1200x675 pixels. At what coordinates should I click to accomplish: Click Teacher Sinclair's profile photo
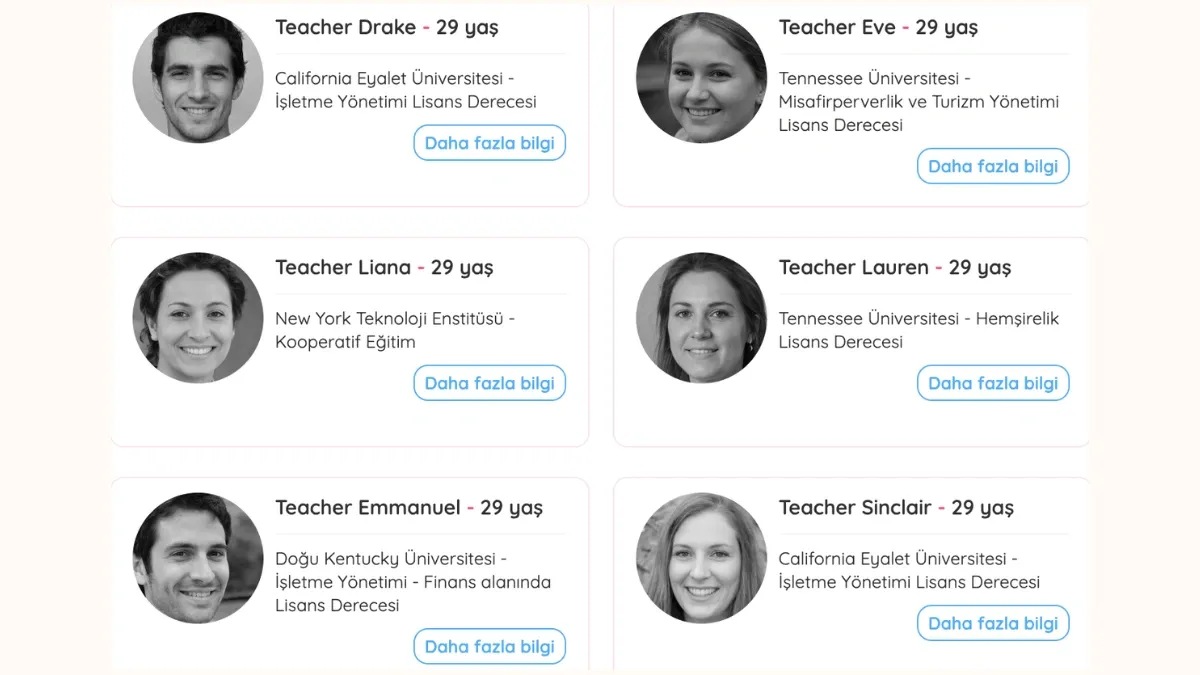(x=701, y=558)
